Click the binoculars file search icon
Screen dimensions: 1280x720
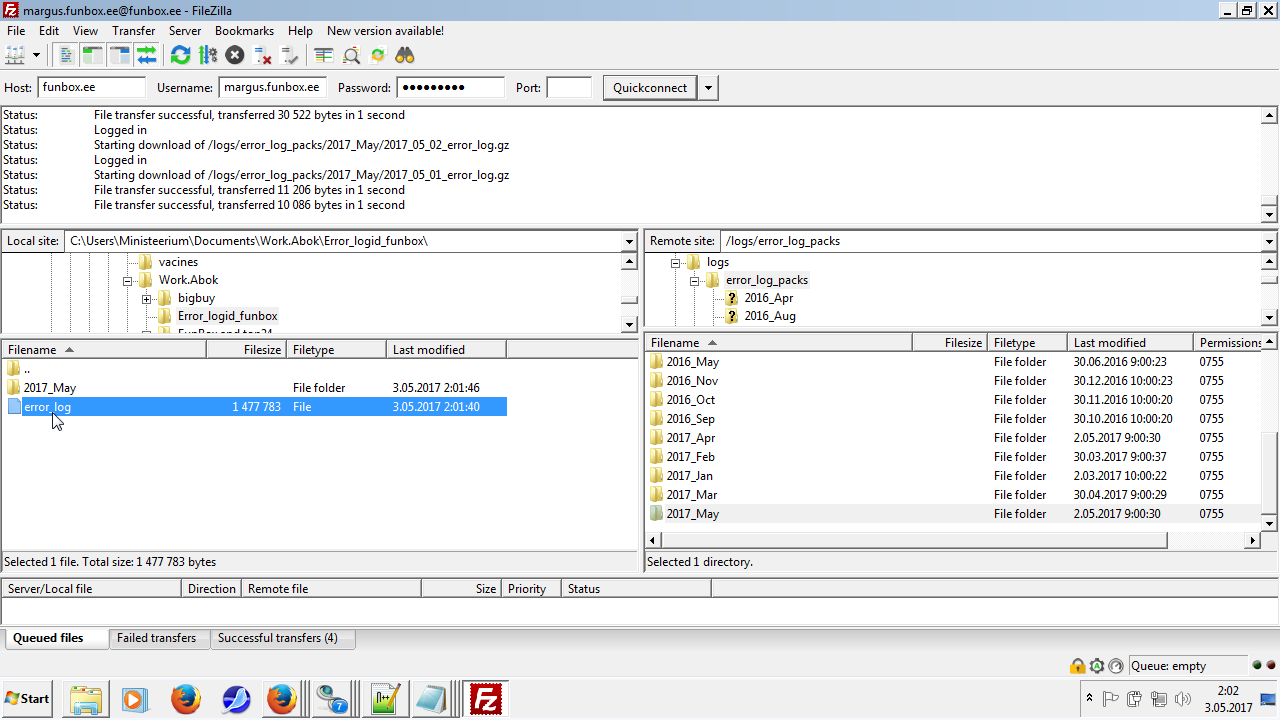[405, 55]
